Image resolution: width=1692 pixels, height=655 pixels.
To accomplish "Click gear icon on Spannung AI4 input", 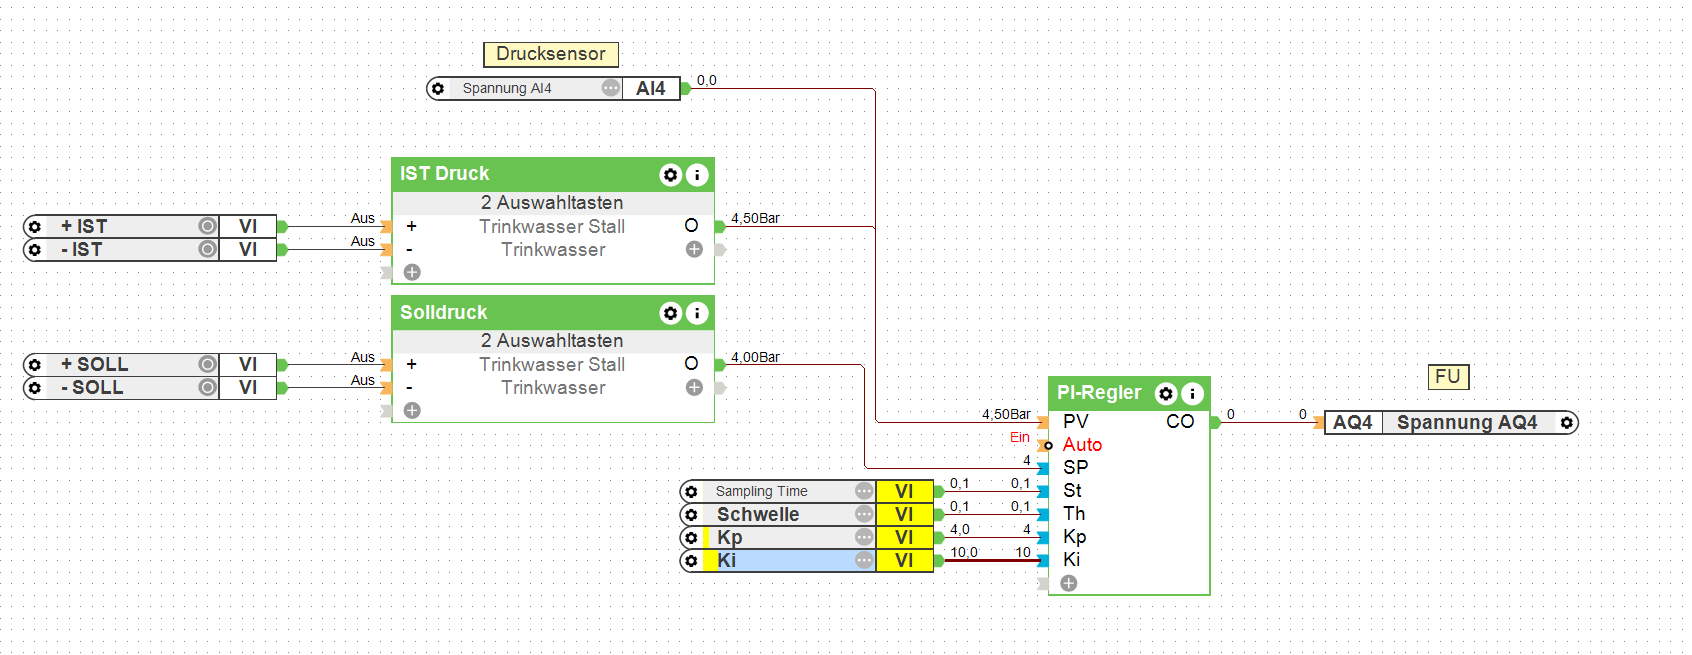I will click(438, 89).
